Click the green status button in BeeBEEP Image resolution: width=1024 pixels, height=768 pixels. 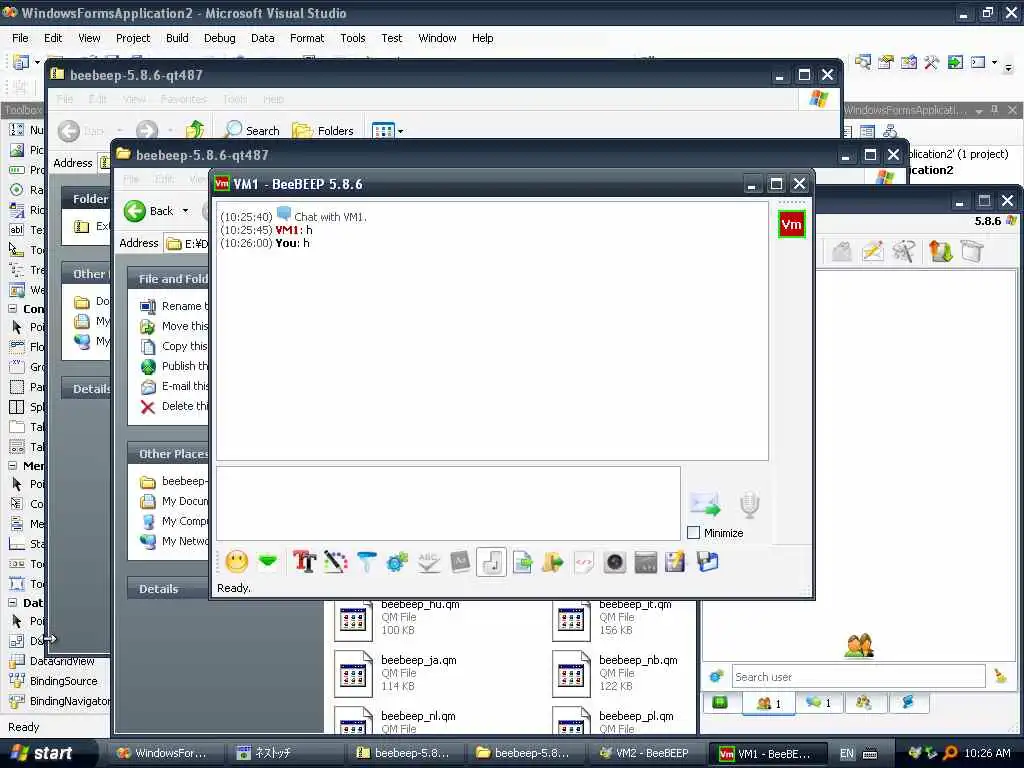click(720, 703)
